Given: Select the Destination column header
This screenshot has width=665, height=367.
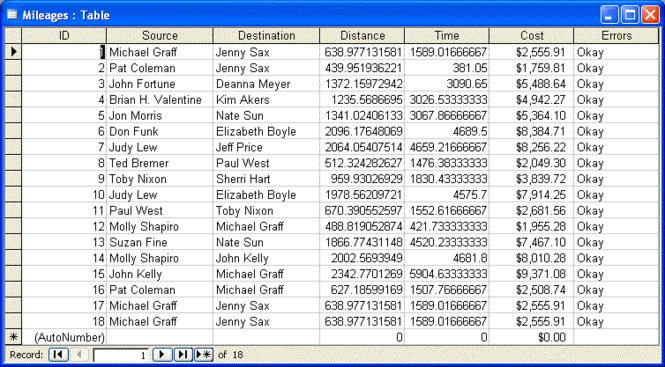Looking at the screenshot, I should tap(266, 36).
